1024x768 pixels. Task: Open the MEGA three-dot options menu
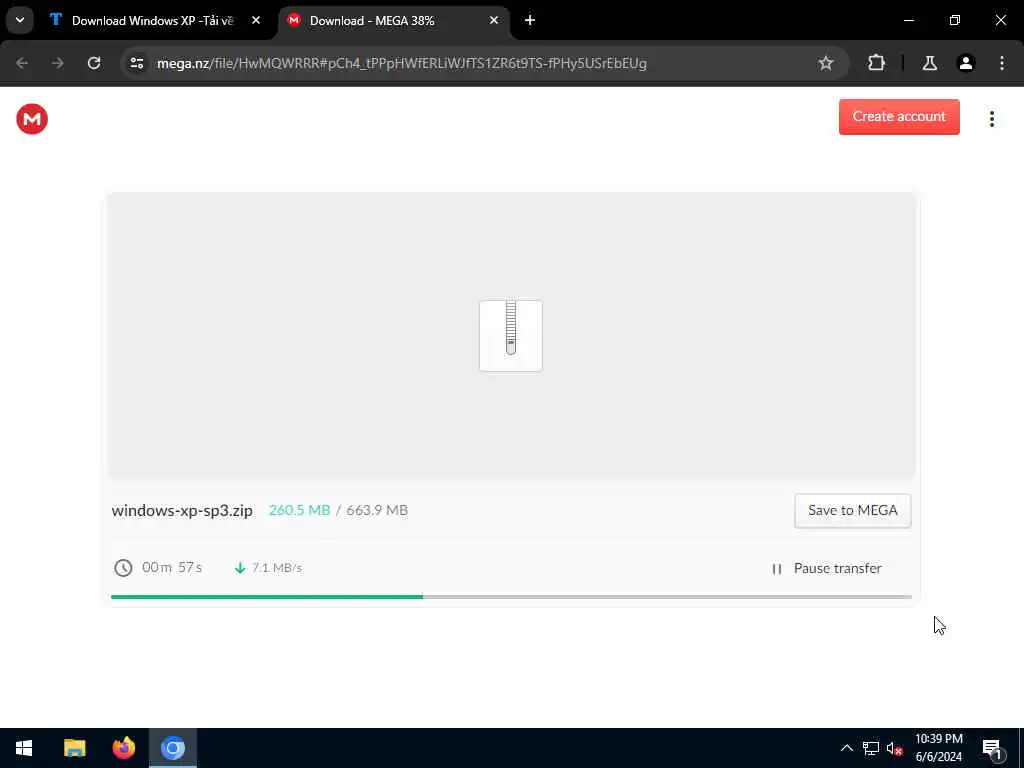pyautogui.click(x=991, y=119)
